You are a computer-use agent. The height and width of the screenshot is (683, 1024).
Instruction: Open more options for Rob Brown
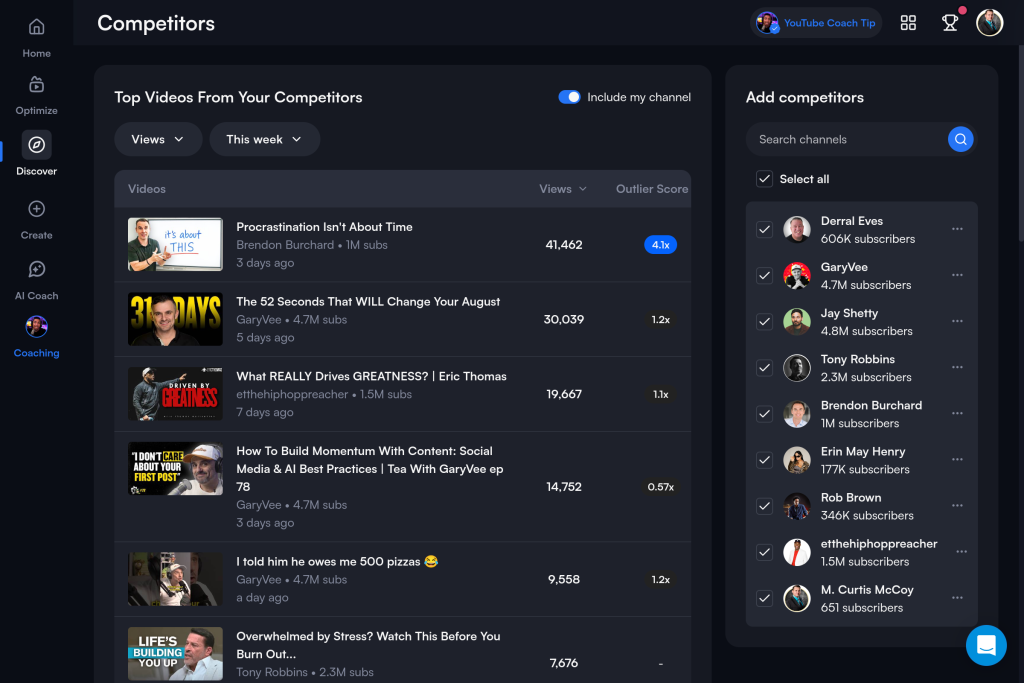[x=957, y=505]
